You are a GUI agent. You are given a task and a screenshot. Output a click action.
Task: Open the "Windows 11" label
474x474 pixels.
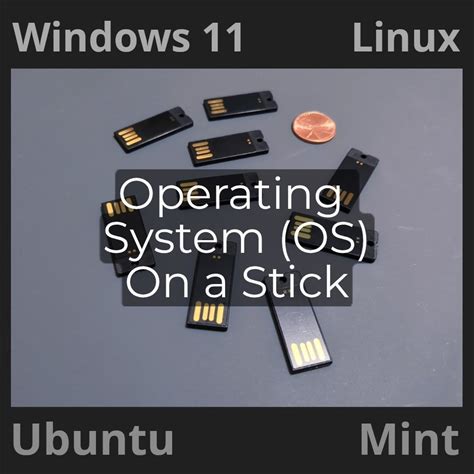[128, 37]
